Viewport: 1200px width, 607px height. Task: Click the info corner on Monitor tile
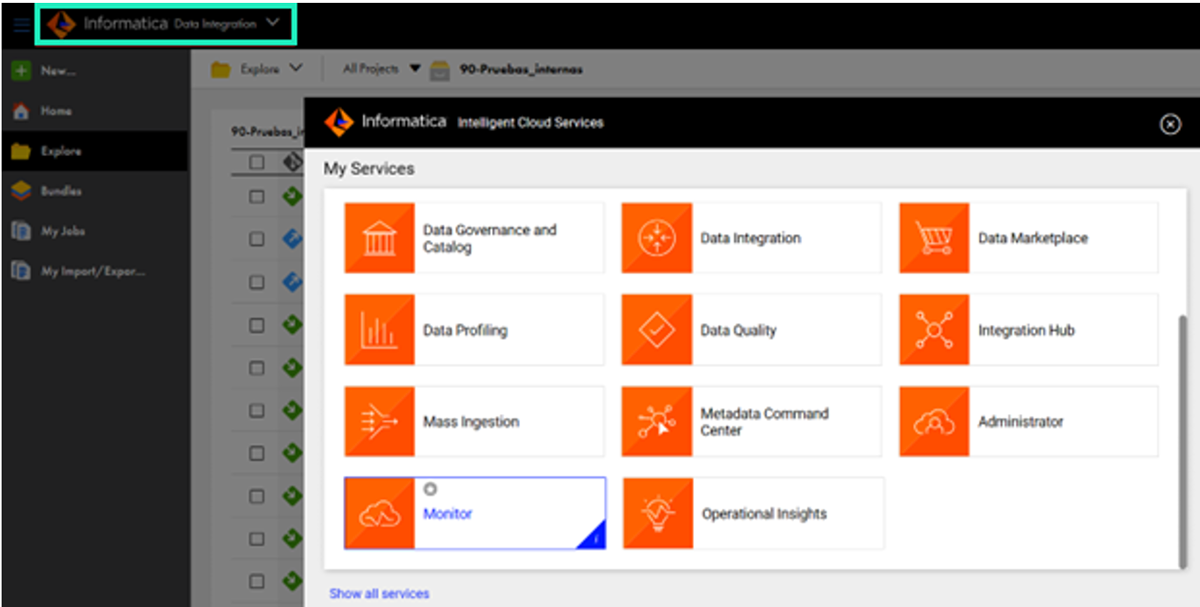pos(594,539)
